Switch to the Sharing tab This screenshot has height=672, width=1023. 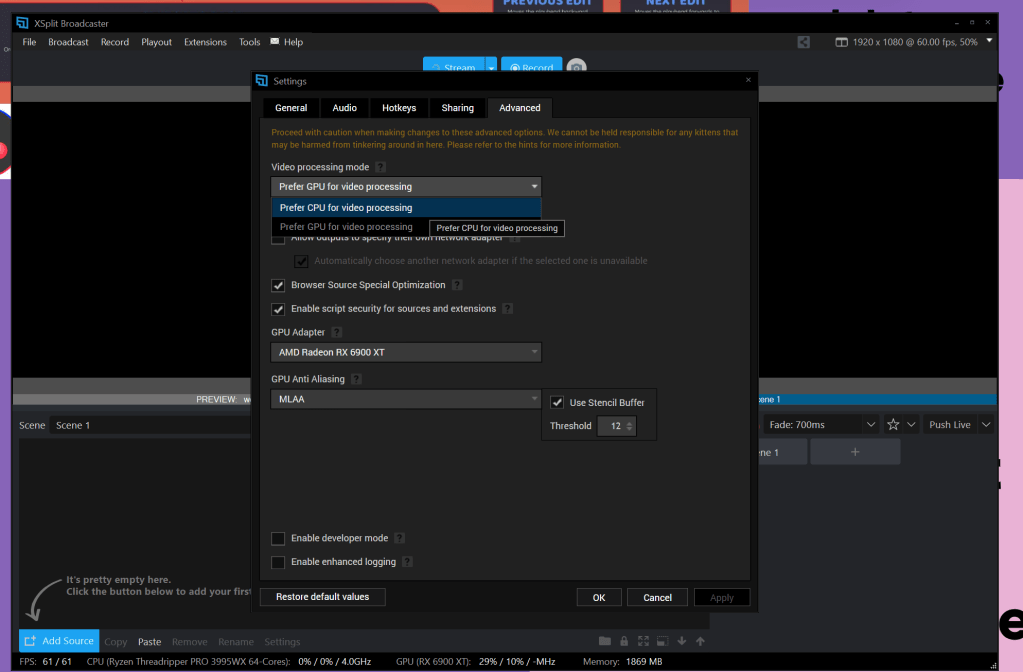(457, 108)
